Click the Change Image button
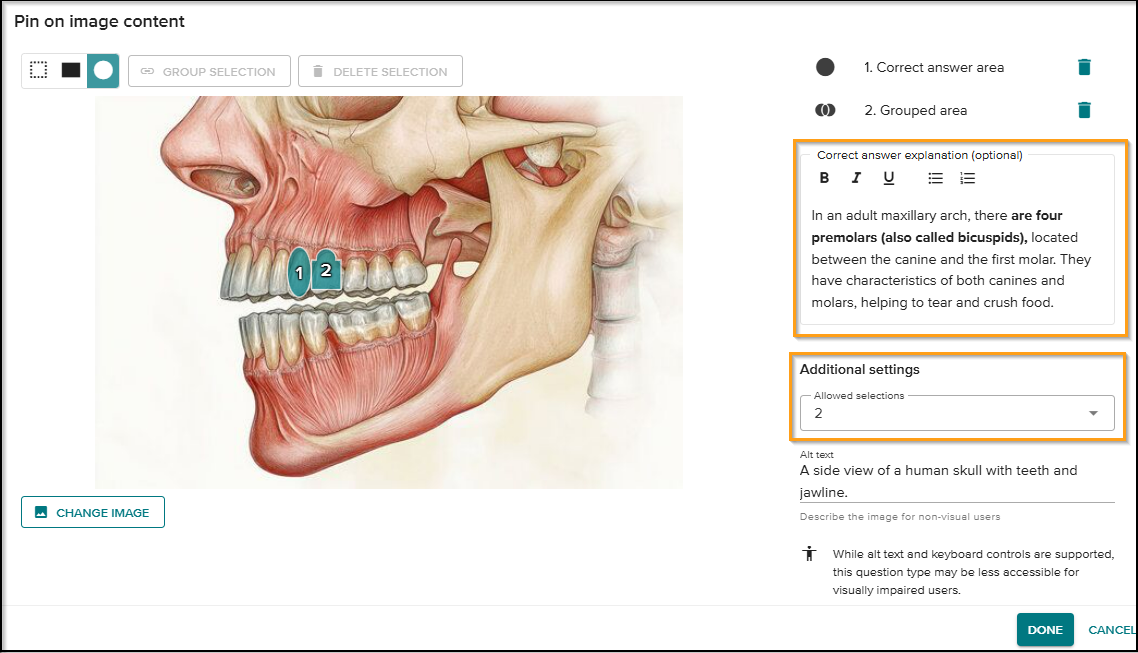The image size is (1138, 653). tap(93, 513)
